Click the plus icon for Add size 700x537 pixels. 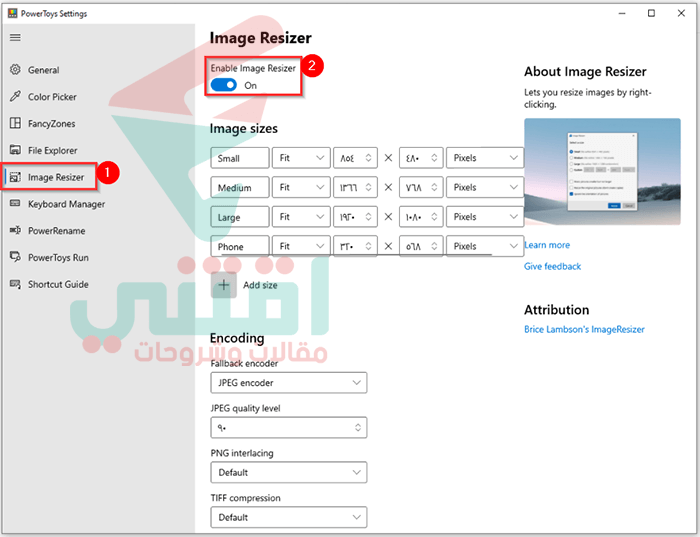(224, 285)
